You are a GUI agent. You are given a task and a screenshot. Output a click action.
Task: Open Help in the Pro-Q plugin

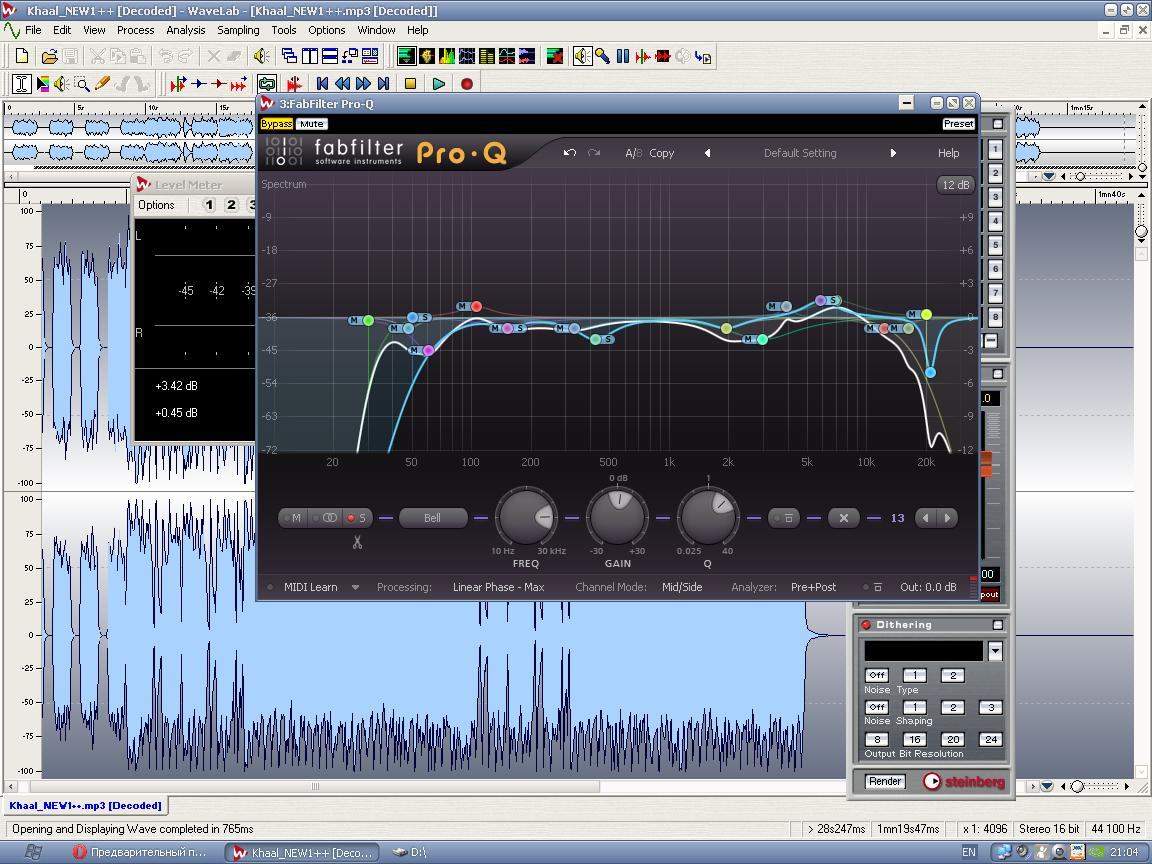pyautogui.click(x=948, y=153)
